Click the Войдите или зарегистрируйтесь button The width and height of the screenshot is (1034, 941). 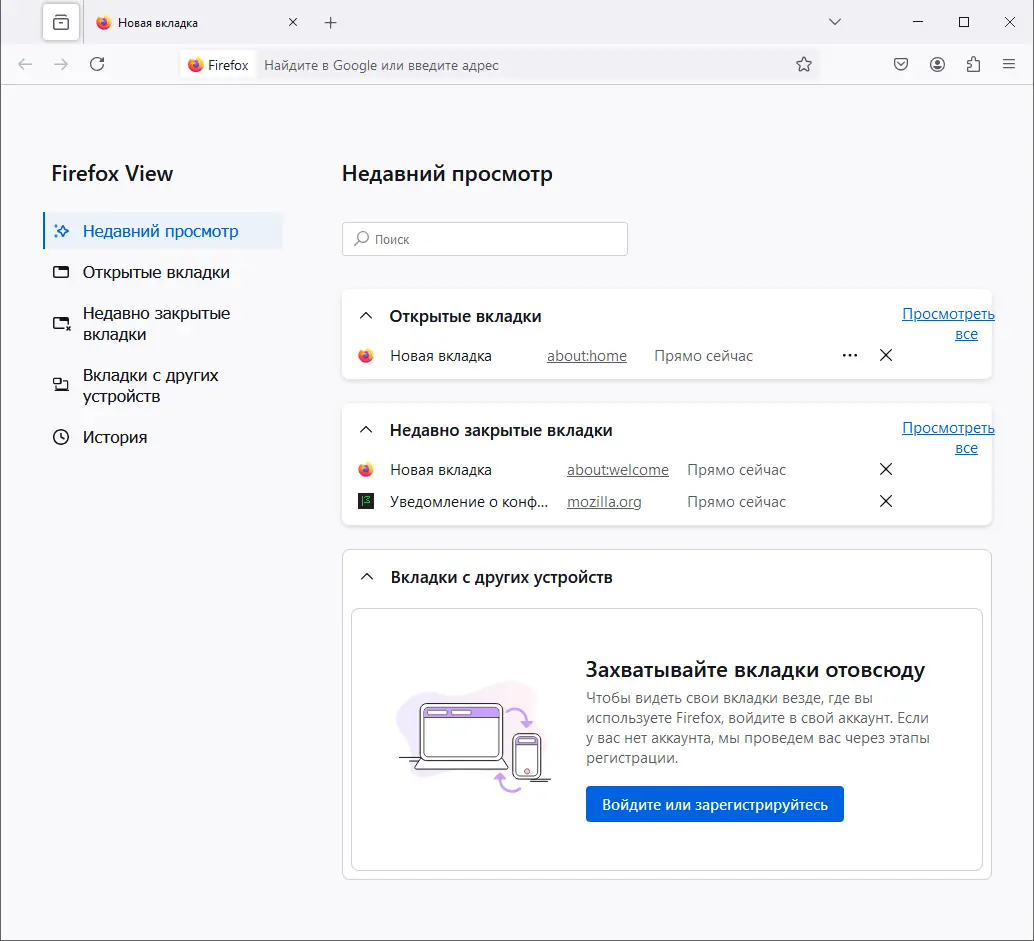(714, 804)
